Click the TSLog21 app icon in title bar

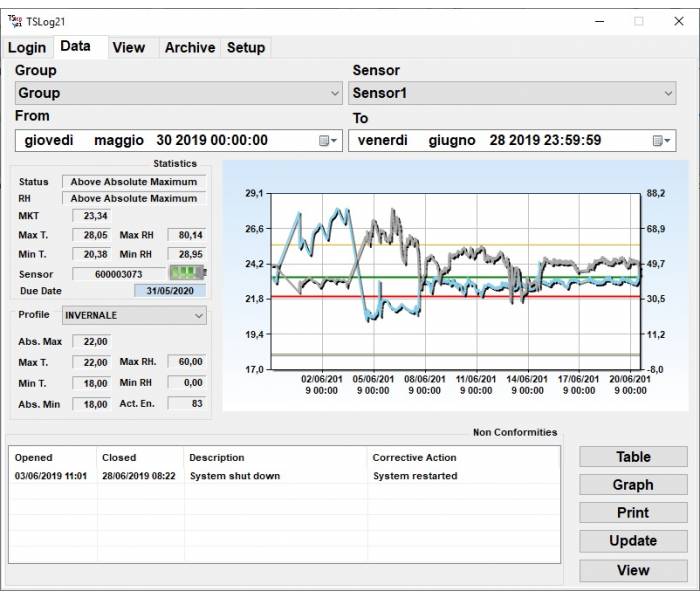click(15, 21)
